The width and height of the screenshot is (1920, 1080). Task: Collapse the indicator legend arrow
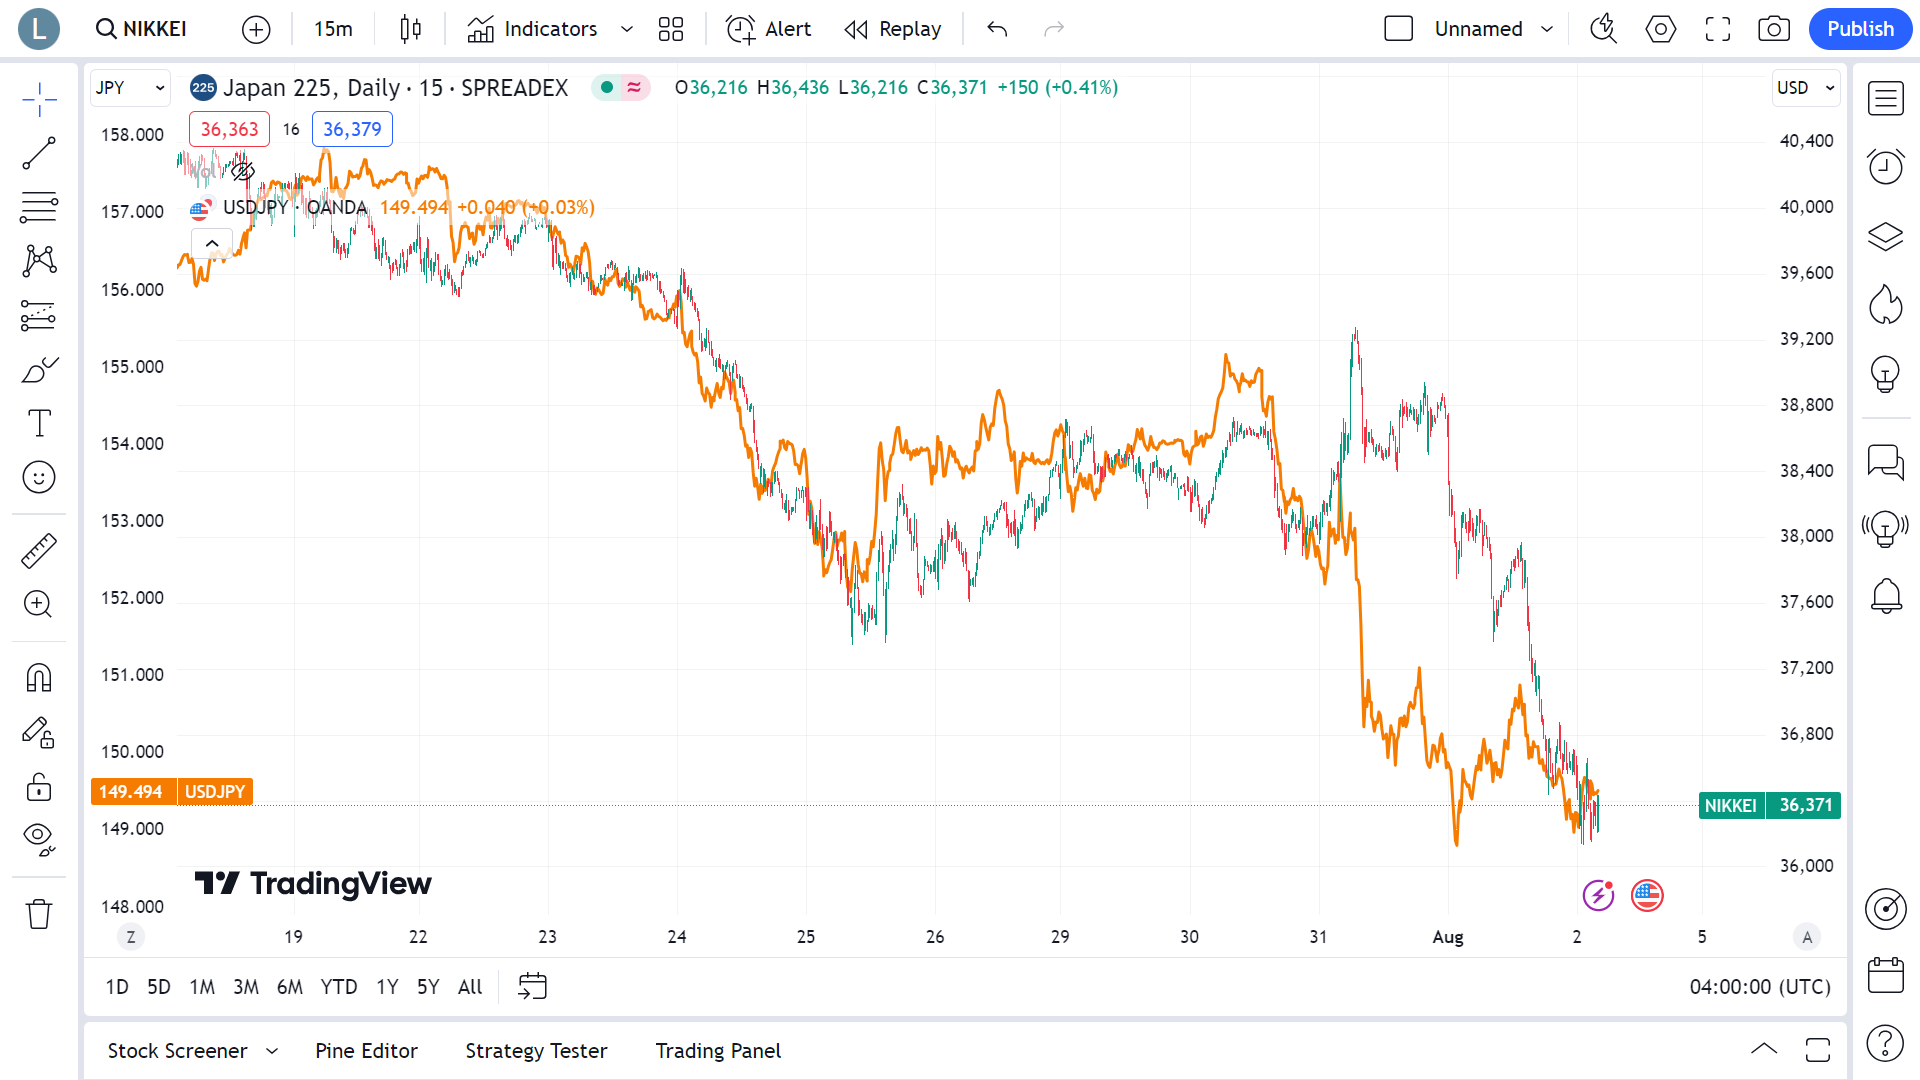click(212, 243)
